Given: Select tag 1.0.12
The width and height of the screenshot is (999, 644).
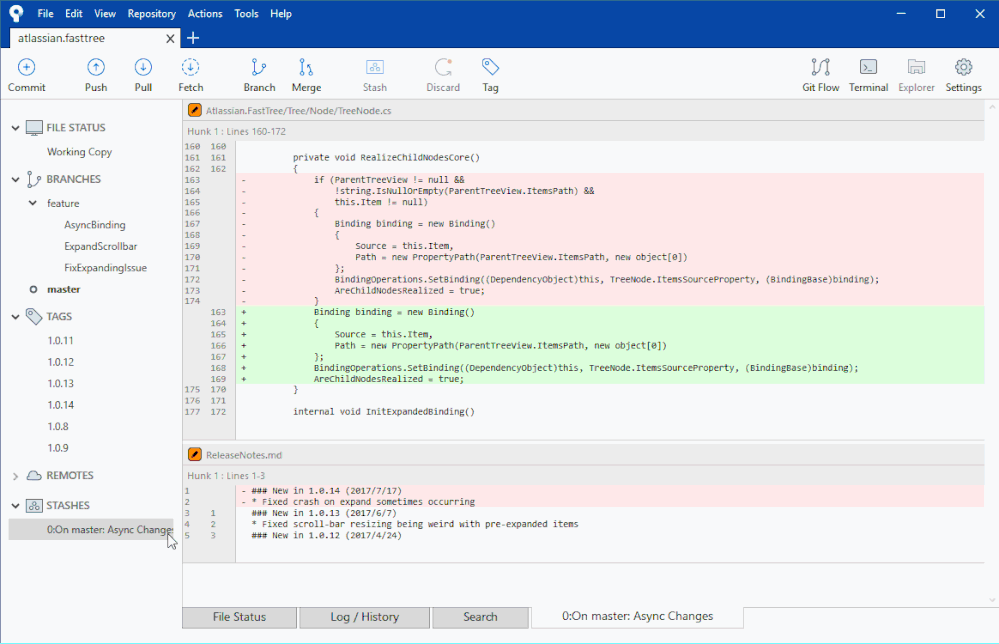Looking at the screenshot, I should pyautogui.click(x=61, y=362).
